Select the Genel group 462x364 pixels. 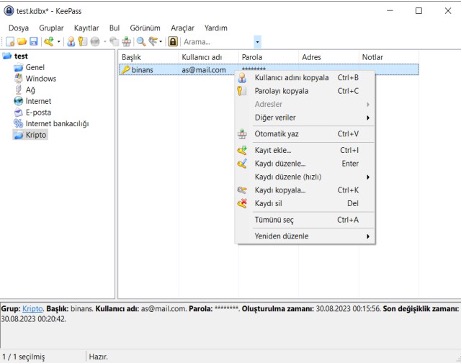click(35, 67)
